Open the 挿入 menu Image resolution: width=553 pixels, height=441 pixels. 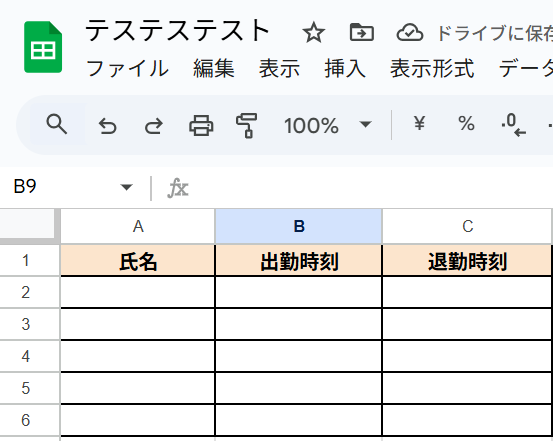pyautogui.click(x=345, y=68)
